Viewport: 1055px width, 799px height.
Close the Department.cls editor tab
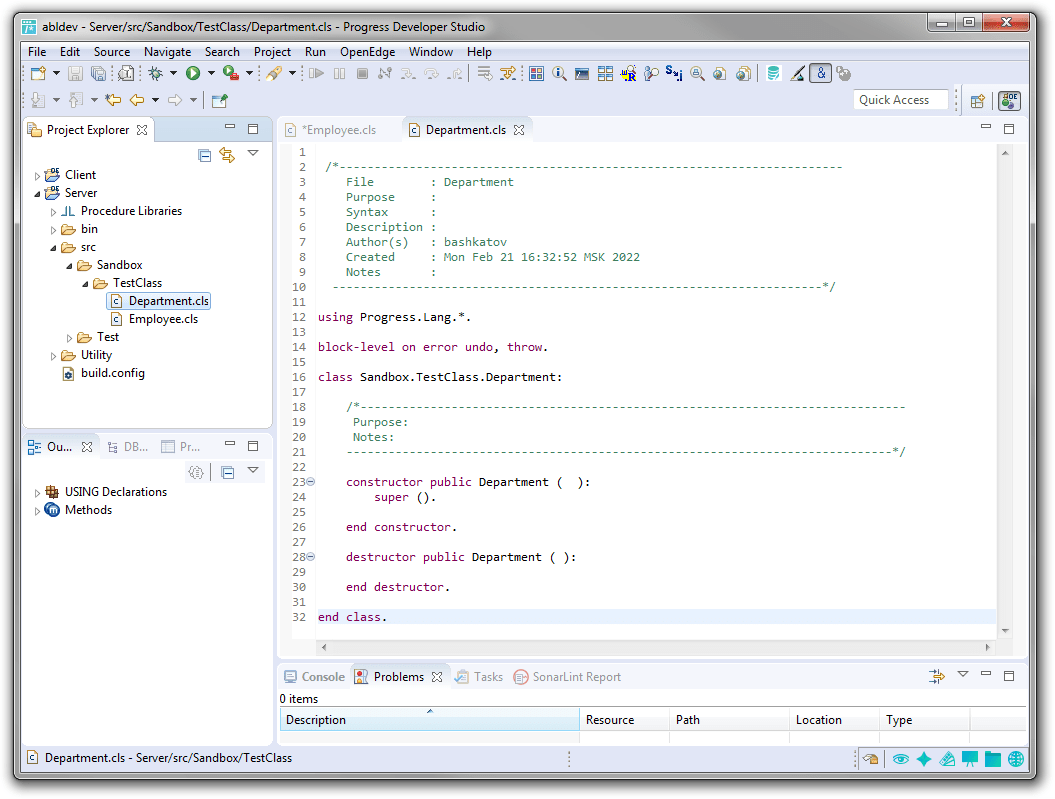[519, 130]
